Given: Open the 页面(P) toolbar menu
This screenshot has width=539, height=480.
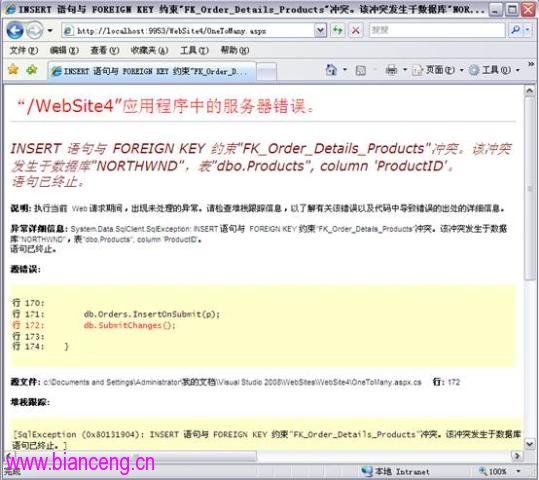Looking at the screenshot, I should coord(437,70).
